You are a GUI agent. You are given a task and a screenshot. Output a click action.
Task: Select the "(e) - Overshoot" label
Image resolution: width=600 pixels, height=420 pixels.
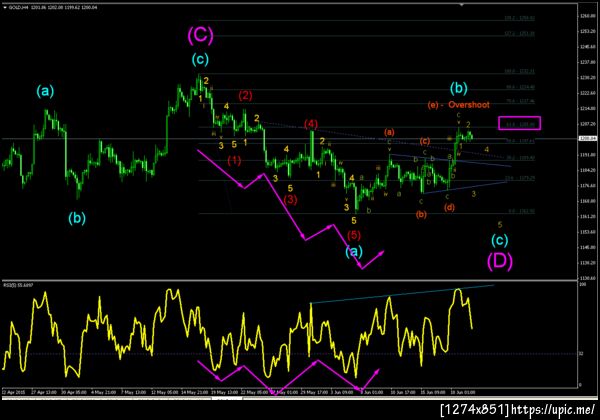click(458, 104)
